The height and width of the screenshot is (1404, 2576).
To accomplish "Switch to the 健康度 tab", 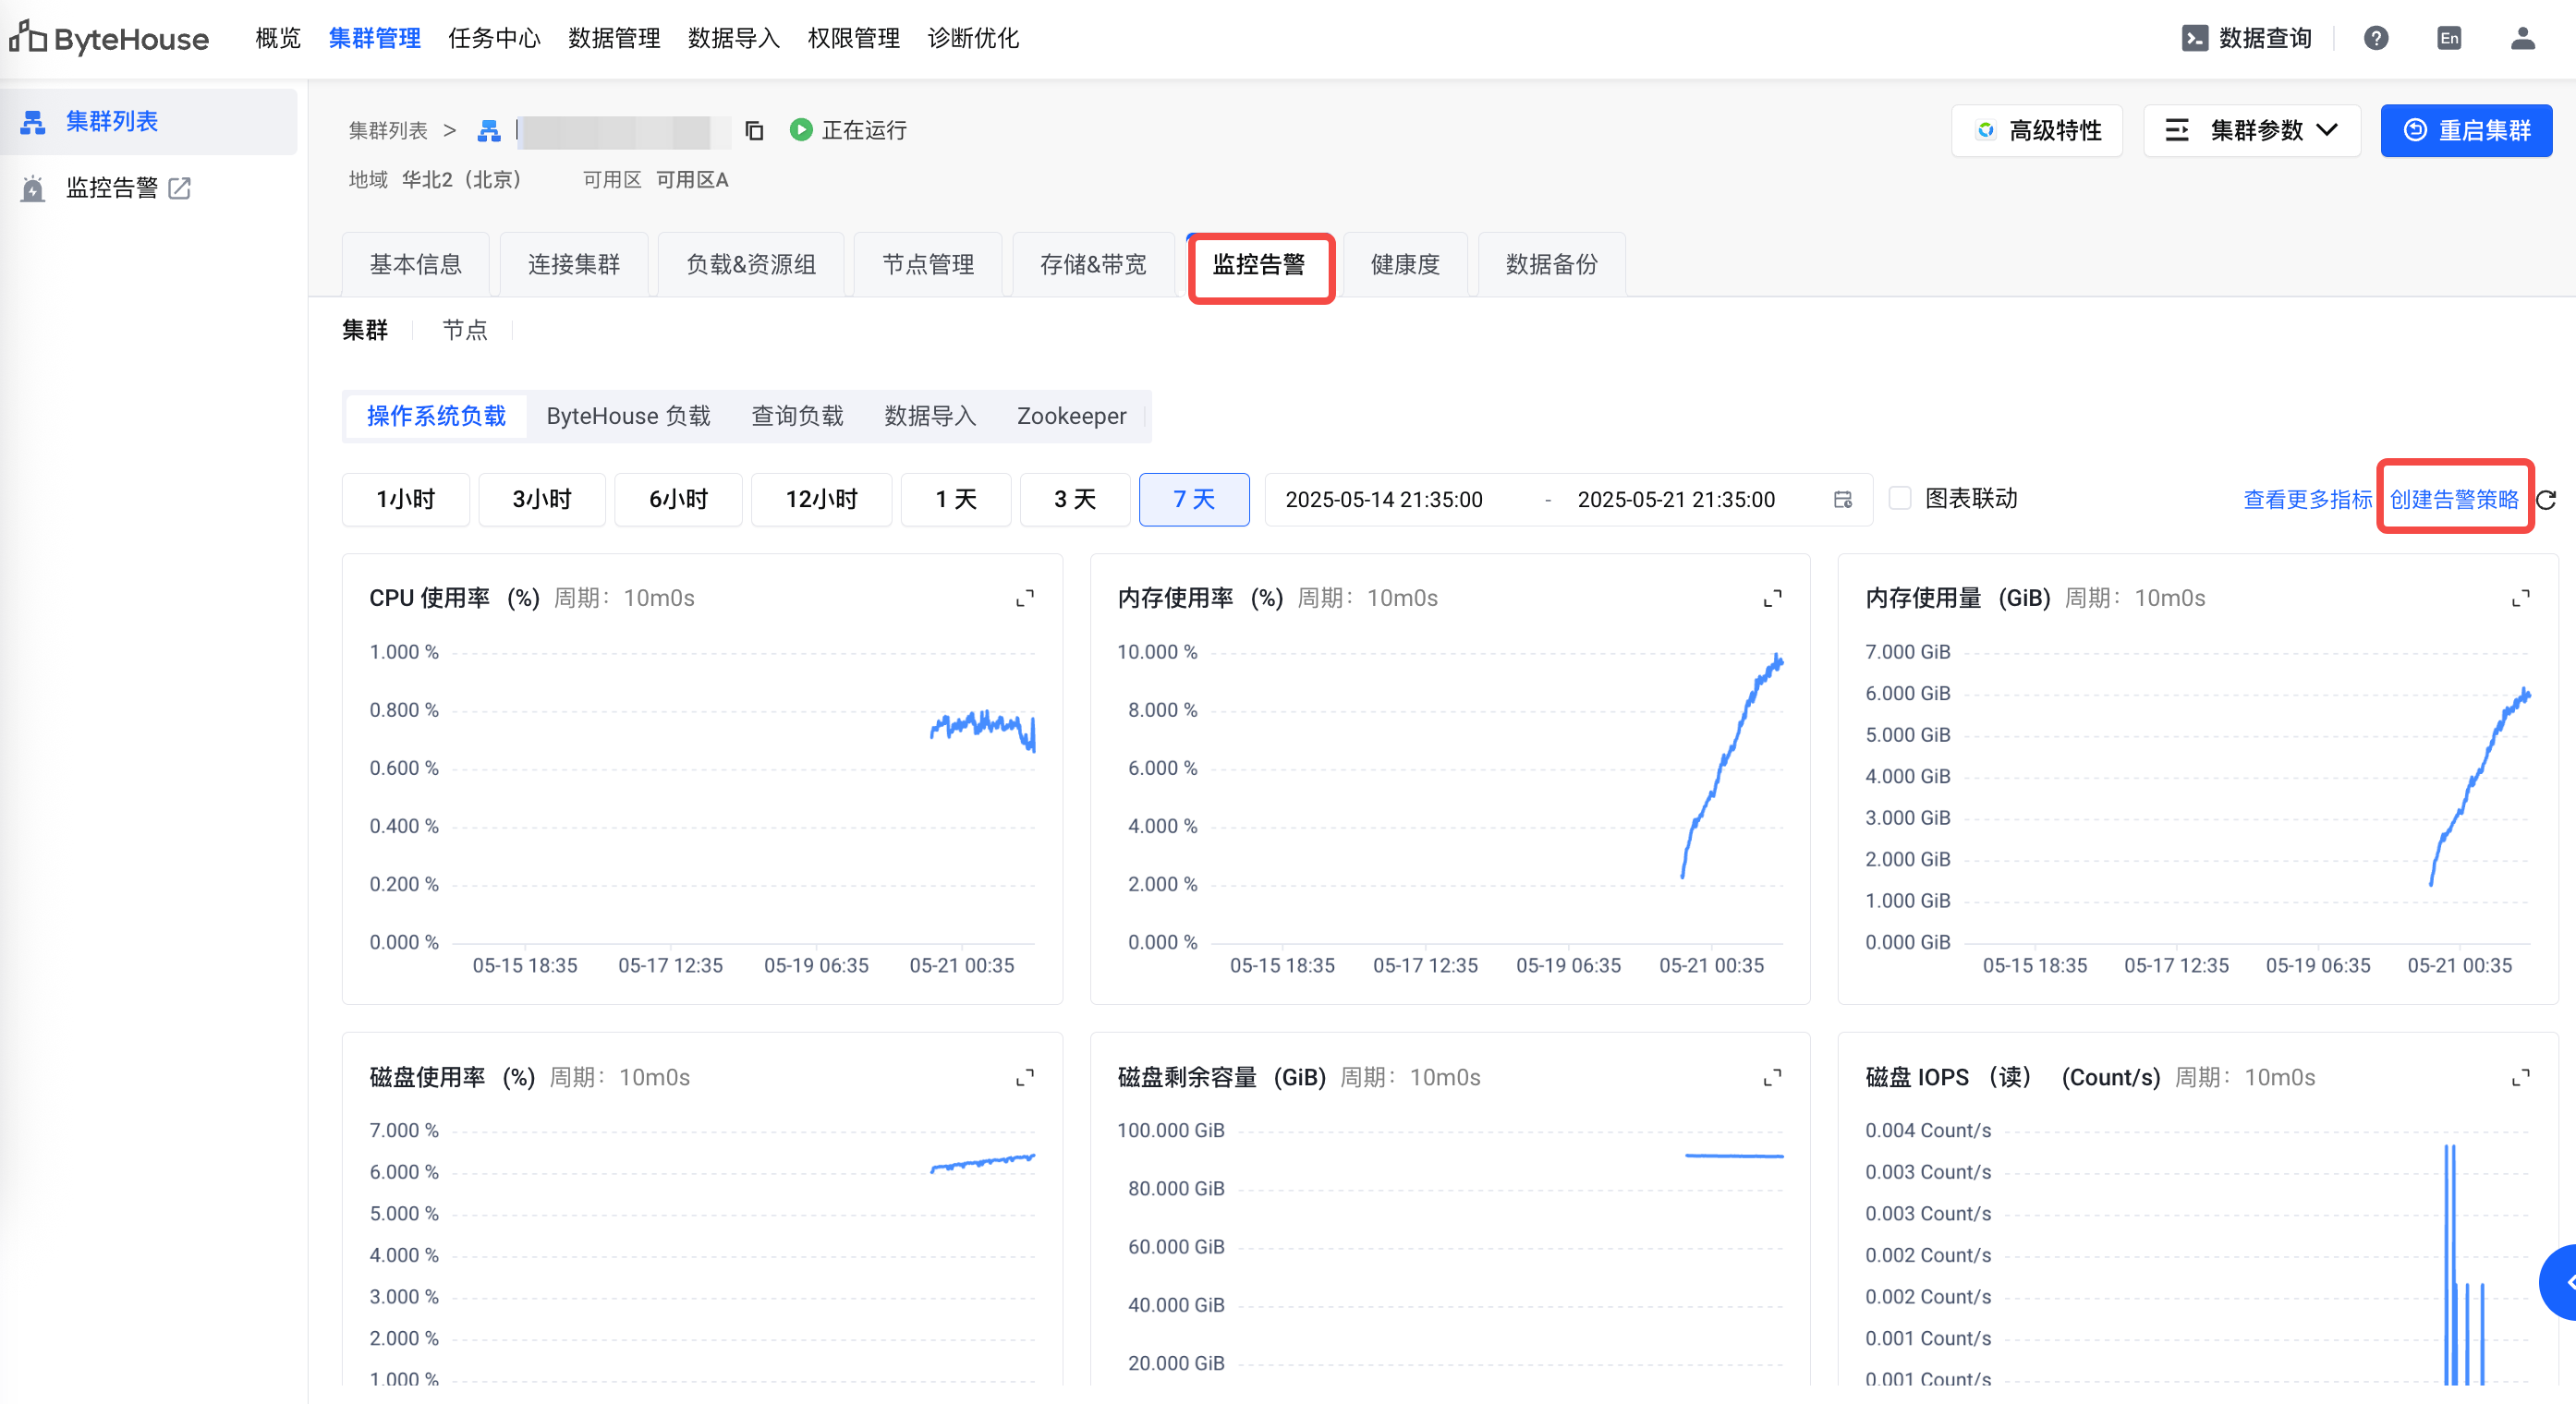I will pos(1405,264).
